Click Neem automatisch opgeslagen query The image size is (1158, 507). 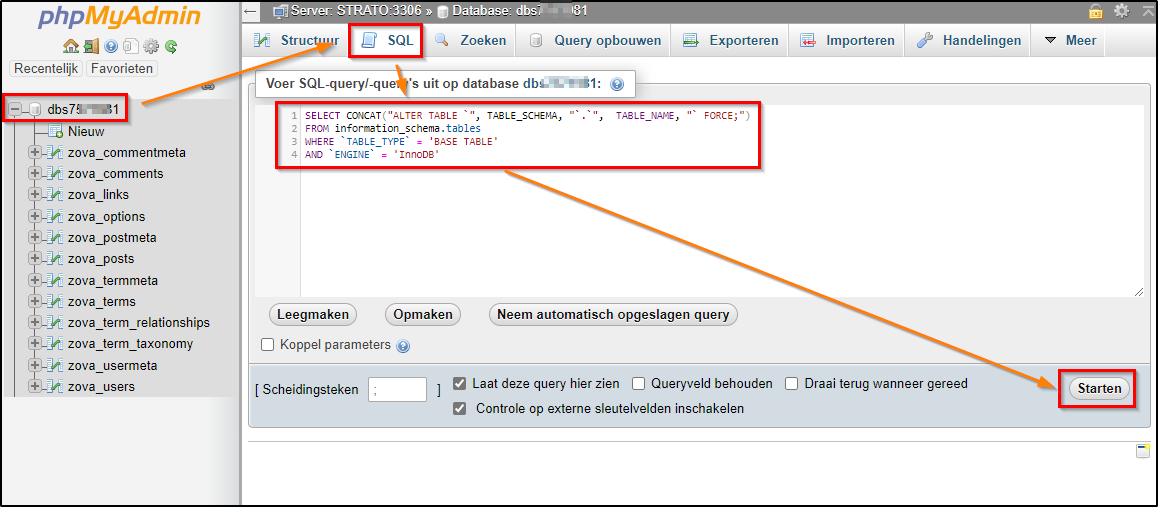613,314
